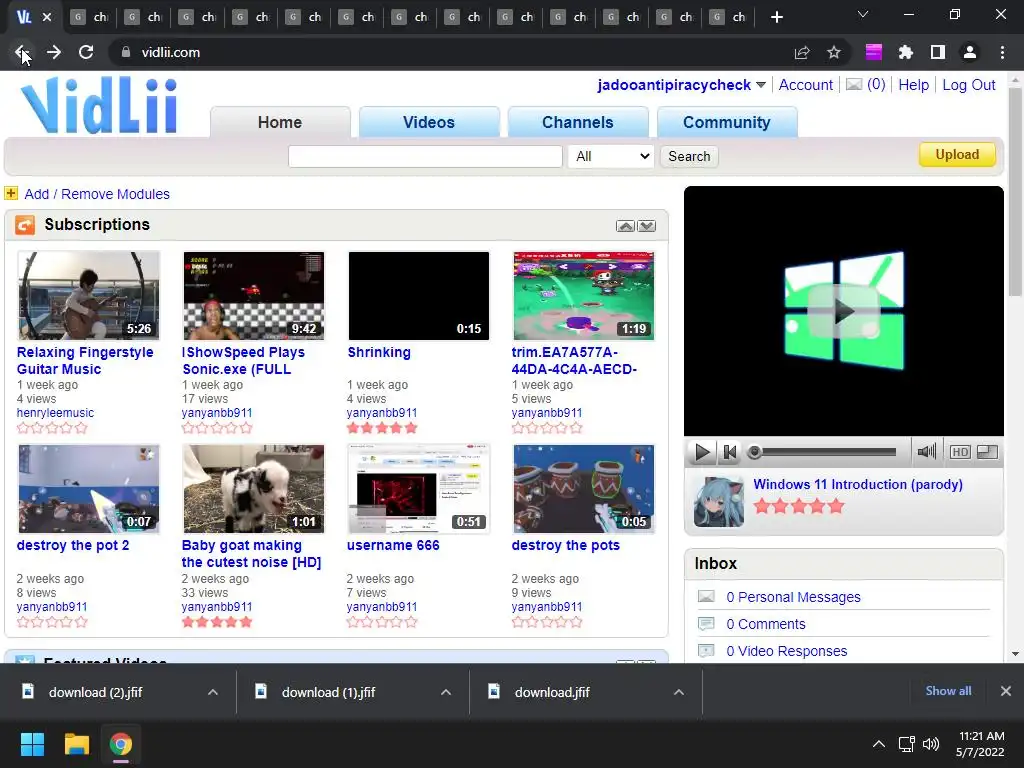This screenshot has width=1024, height=768.
Task: Switch to the Videos tab
Action: [x=429, y=122]
